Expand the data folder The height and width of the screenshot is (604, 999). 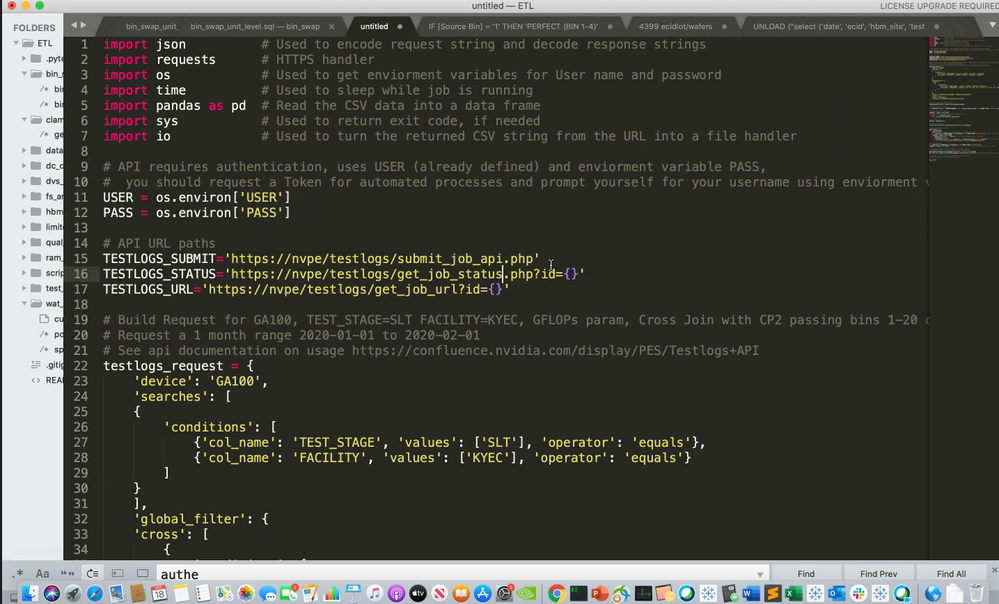click(x=24, y=150)
